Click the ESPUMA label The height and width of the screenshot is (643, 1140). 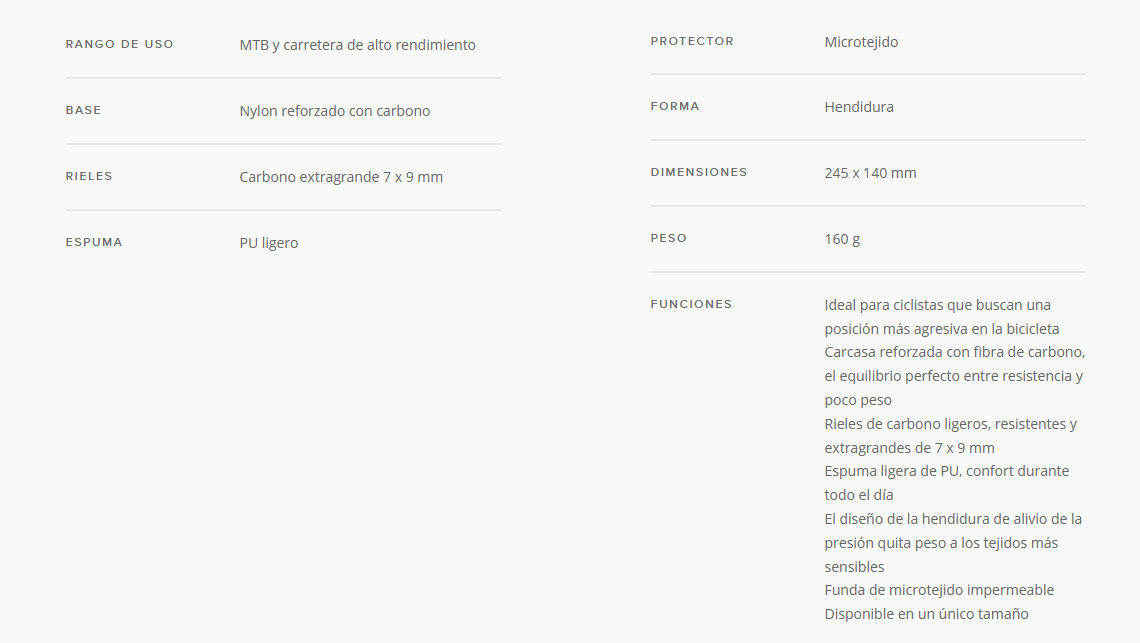94,242
